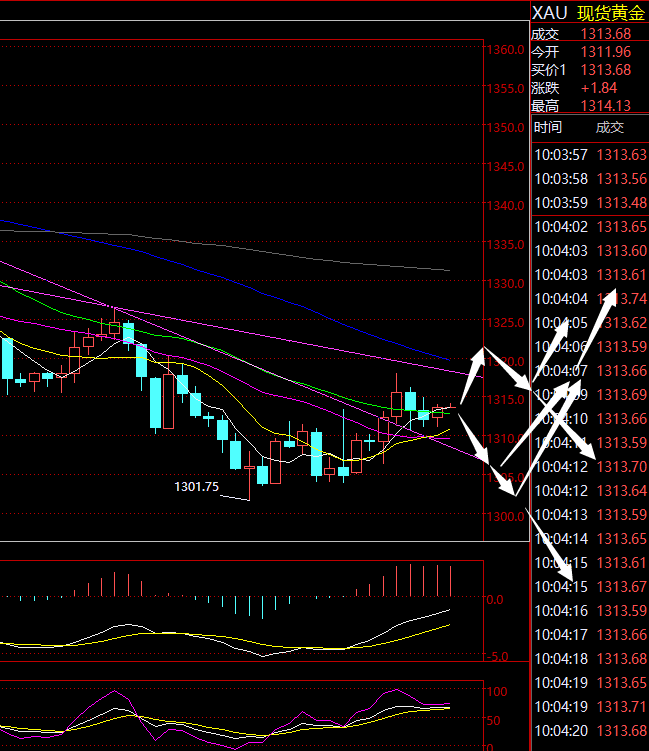Click the 1340.0 price axis label
This screenshot has width=649, height=751.
(x=505, y=206)
